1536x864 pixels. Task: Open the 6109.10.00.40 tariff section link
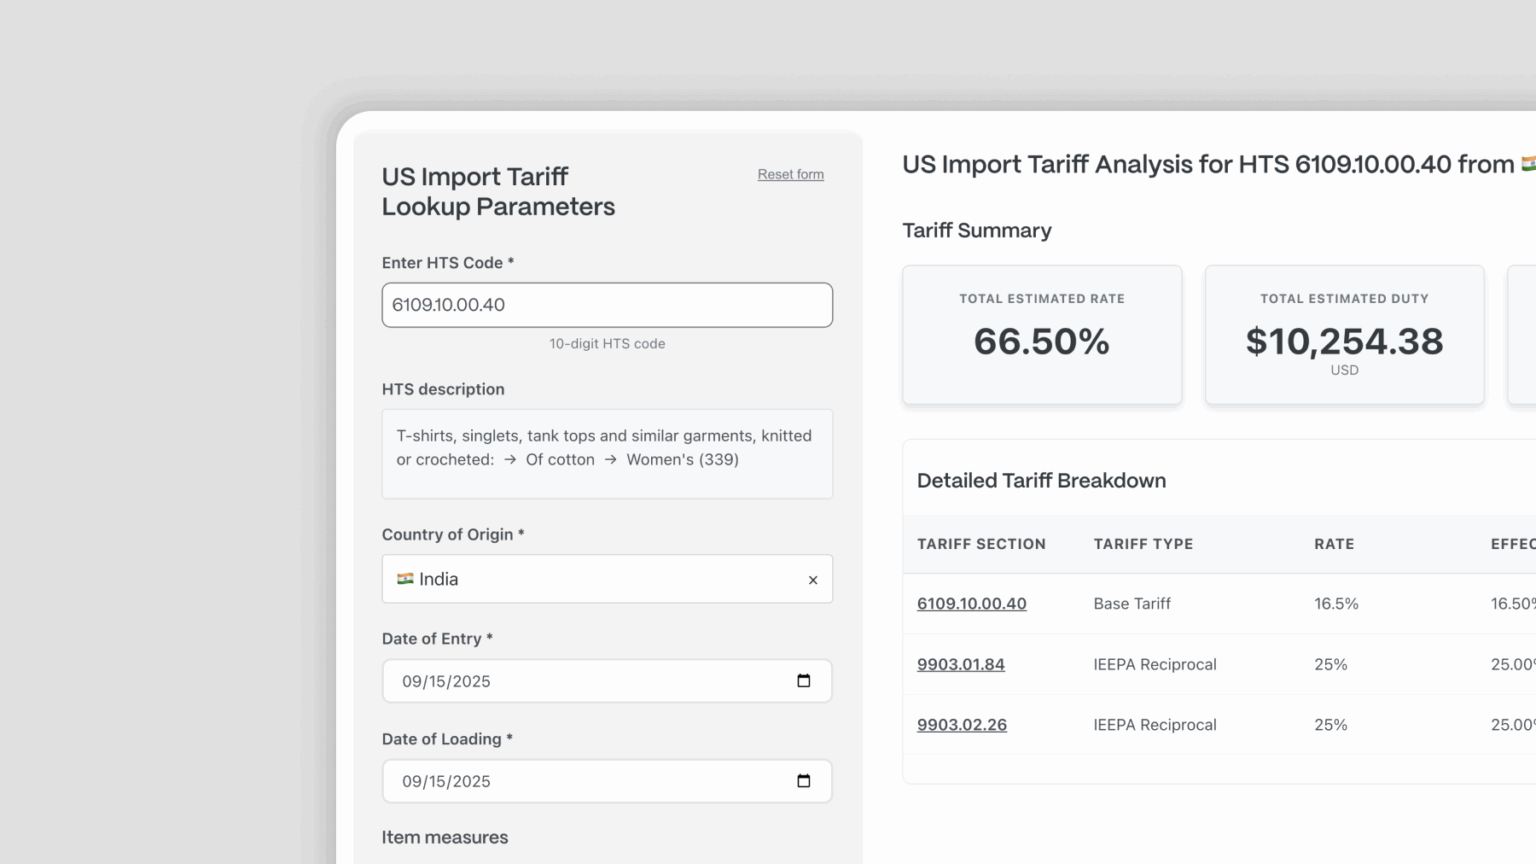click(x=971, y=604)
